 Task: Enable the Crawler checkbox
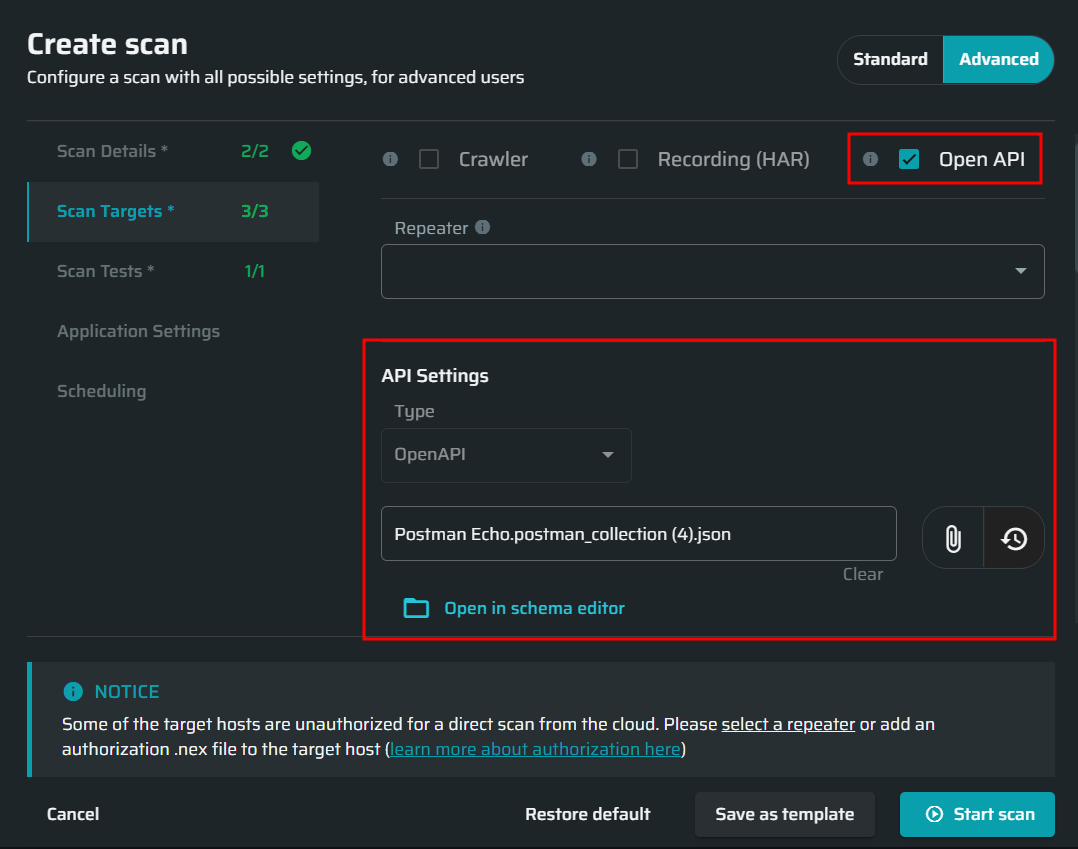click(429, 159)
